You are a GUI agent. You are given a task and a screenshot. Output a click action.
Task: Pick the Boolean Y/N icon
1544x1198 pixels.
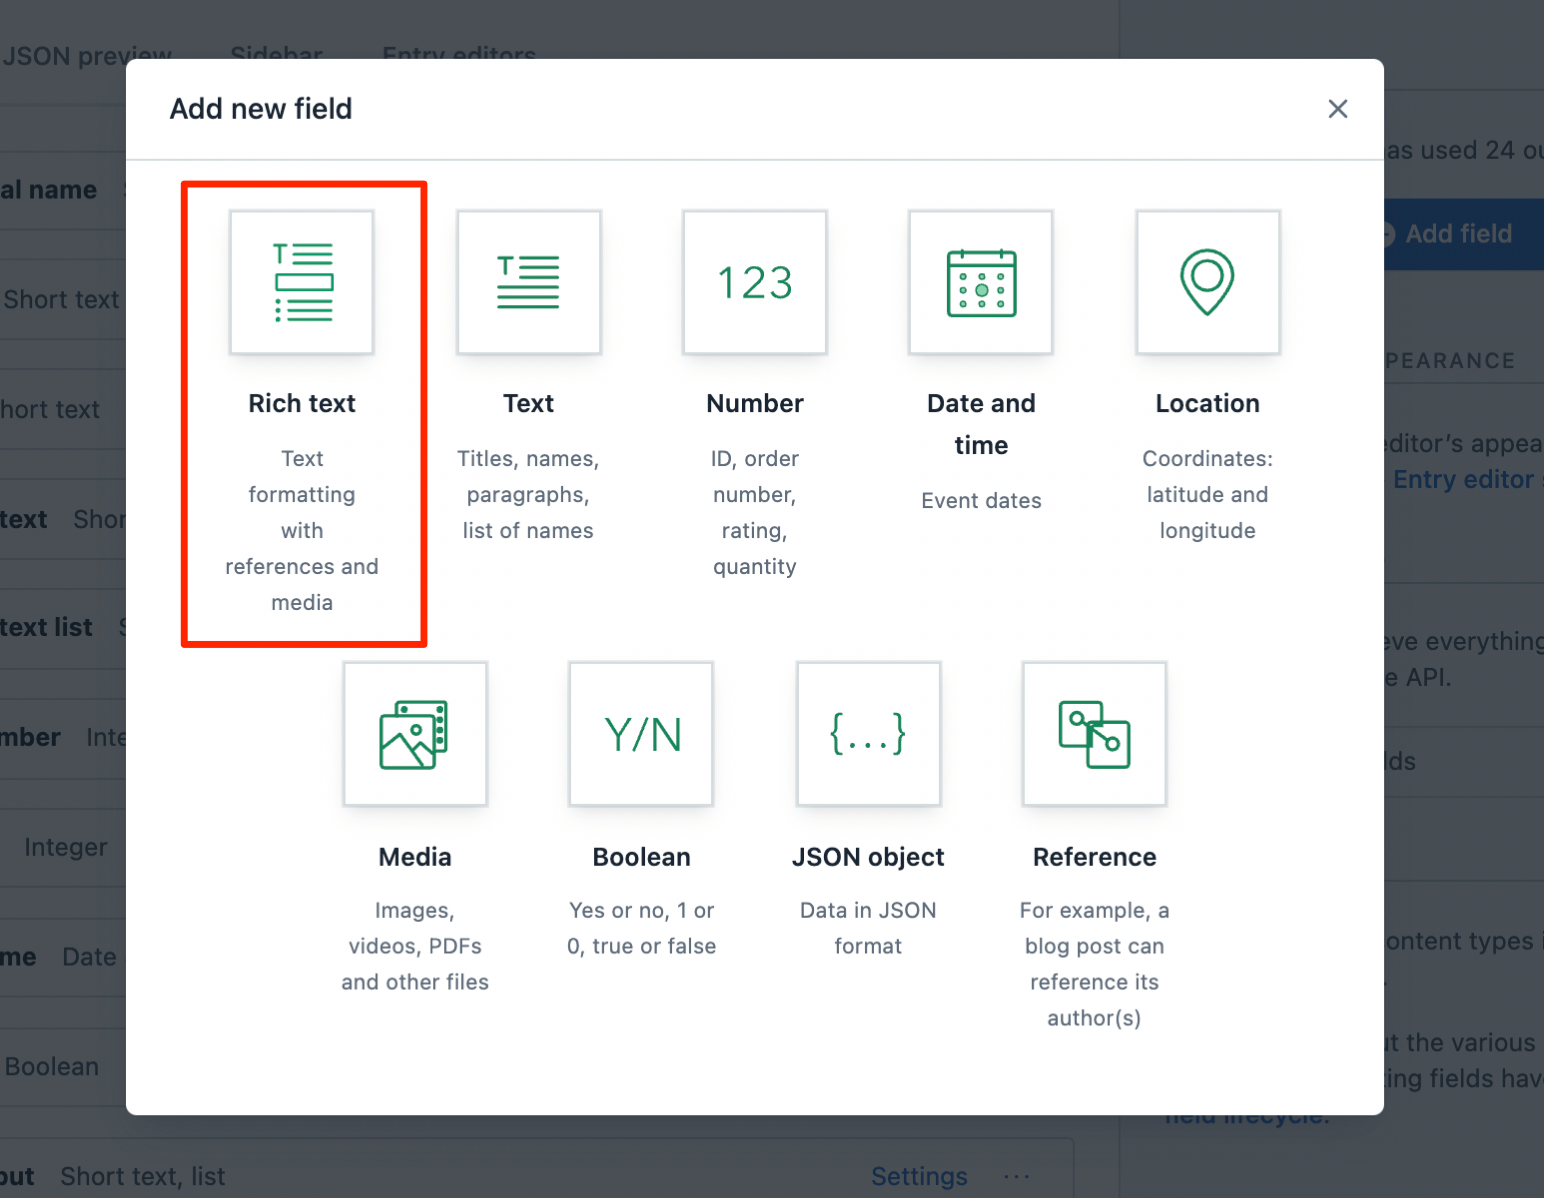point(641,734)
